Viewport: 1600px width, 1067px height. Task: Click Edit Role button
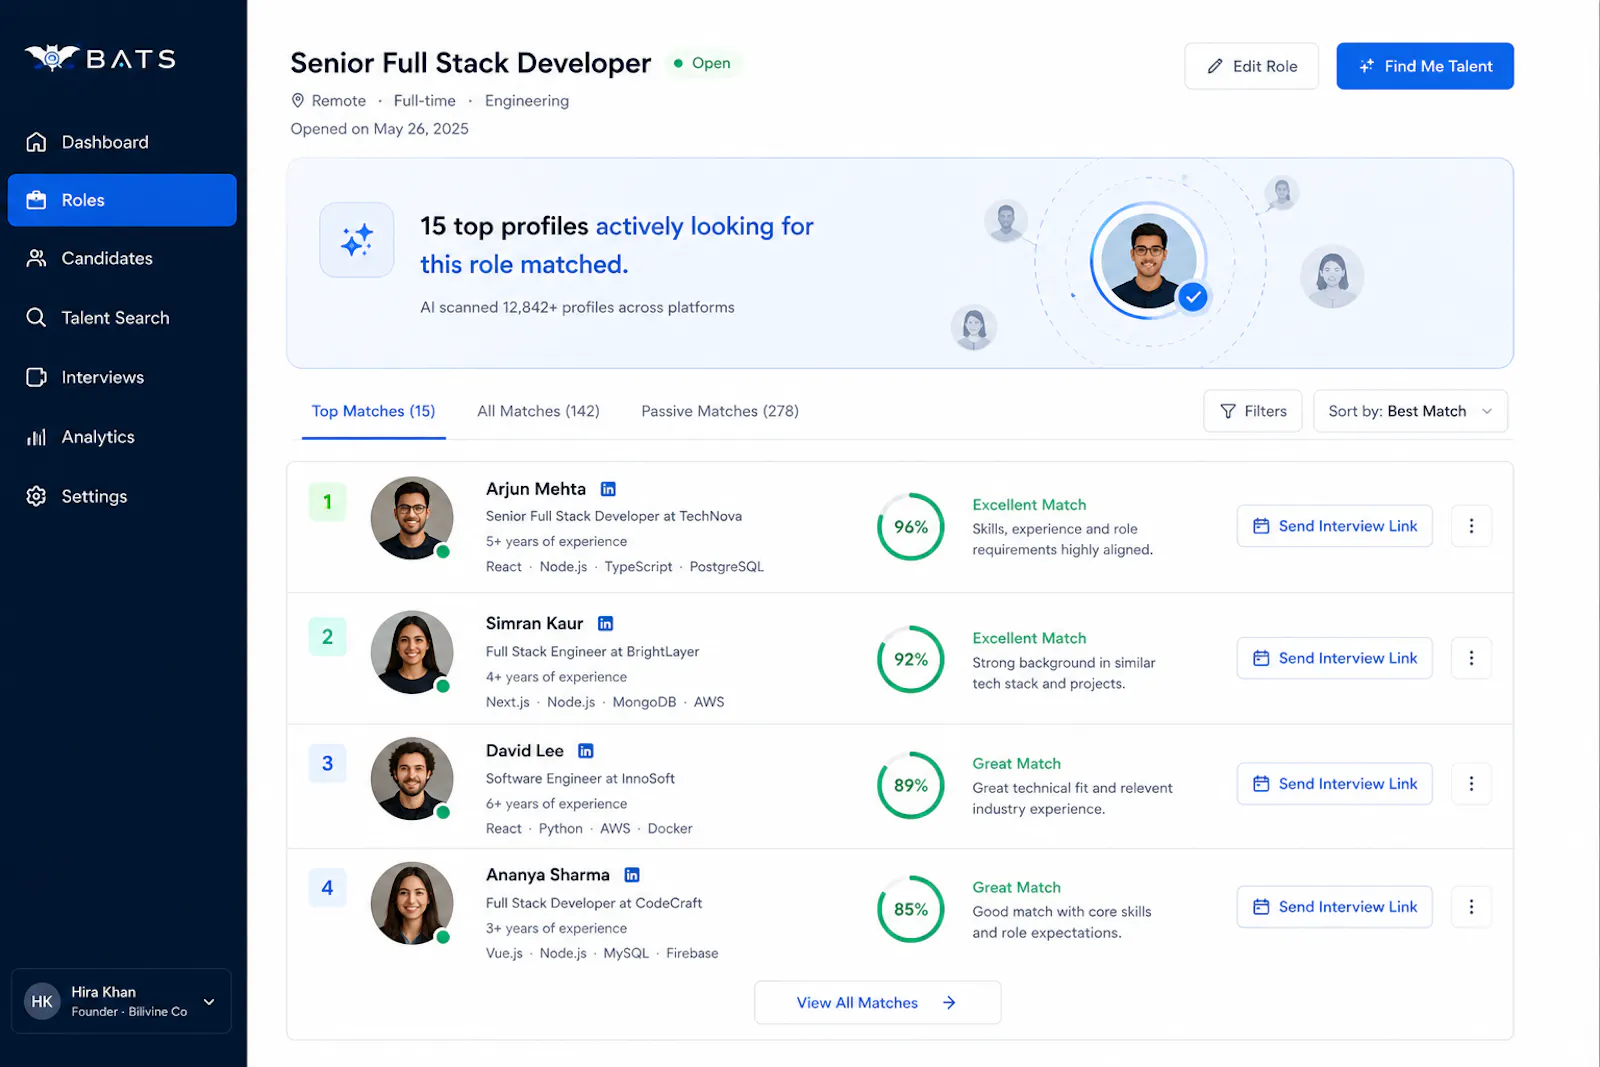click(x=1252, y=66)
